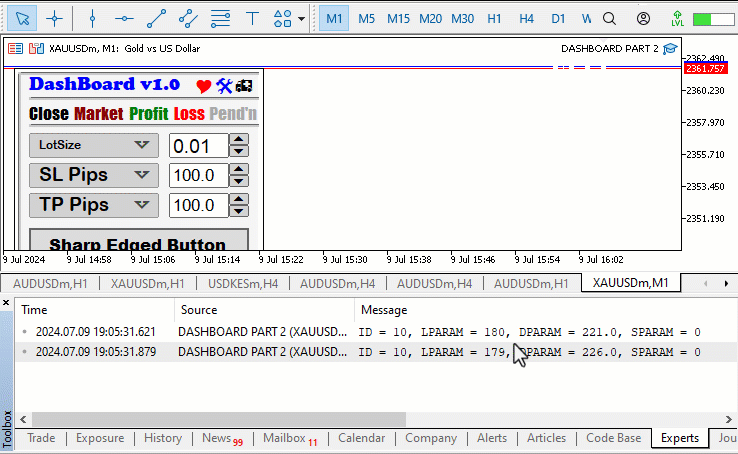The height and width of the screenshot is (454, 738).
Task: Toggle the M30 timeframe button
Action: [x=462, y=18]
